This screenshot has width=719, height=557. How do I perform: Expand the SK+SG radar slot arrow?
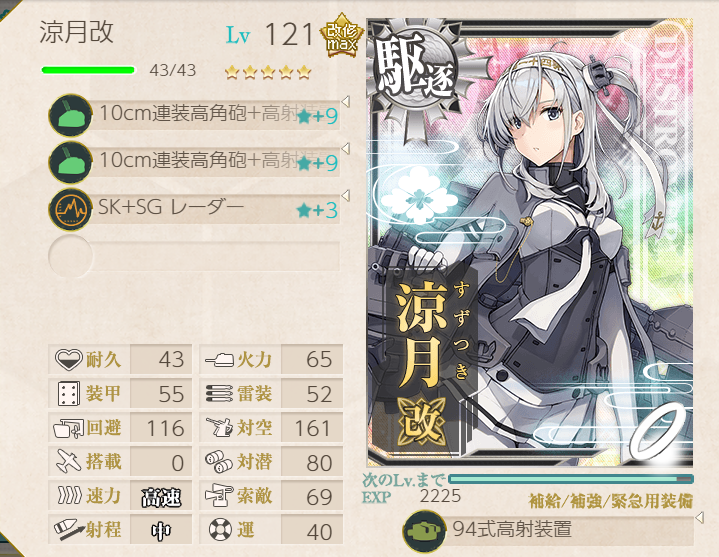coord(346,196)
